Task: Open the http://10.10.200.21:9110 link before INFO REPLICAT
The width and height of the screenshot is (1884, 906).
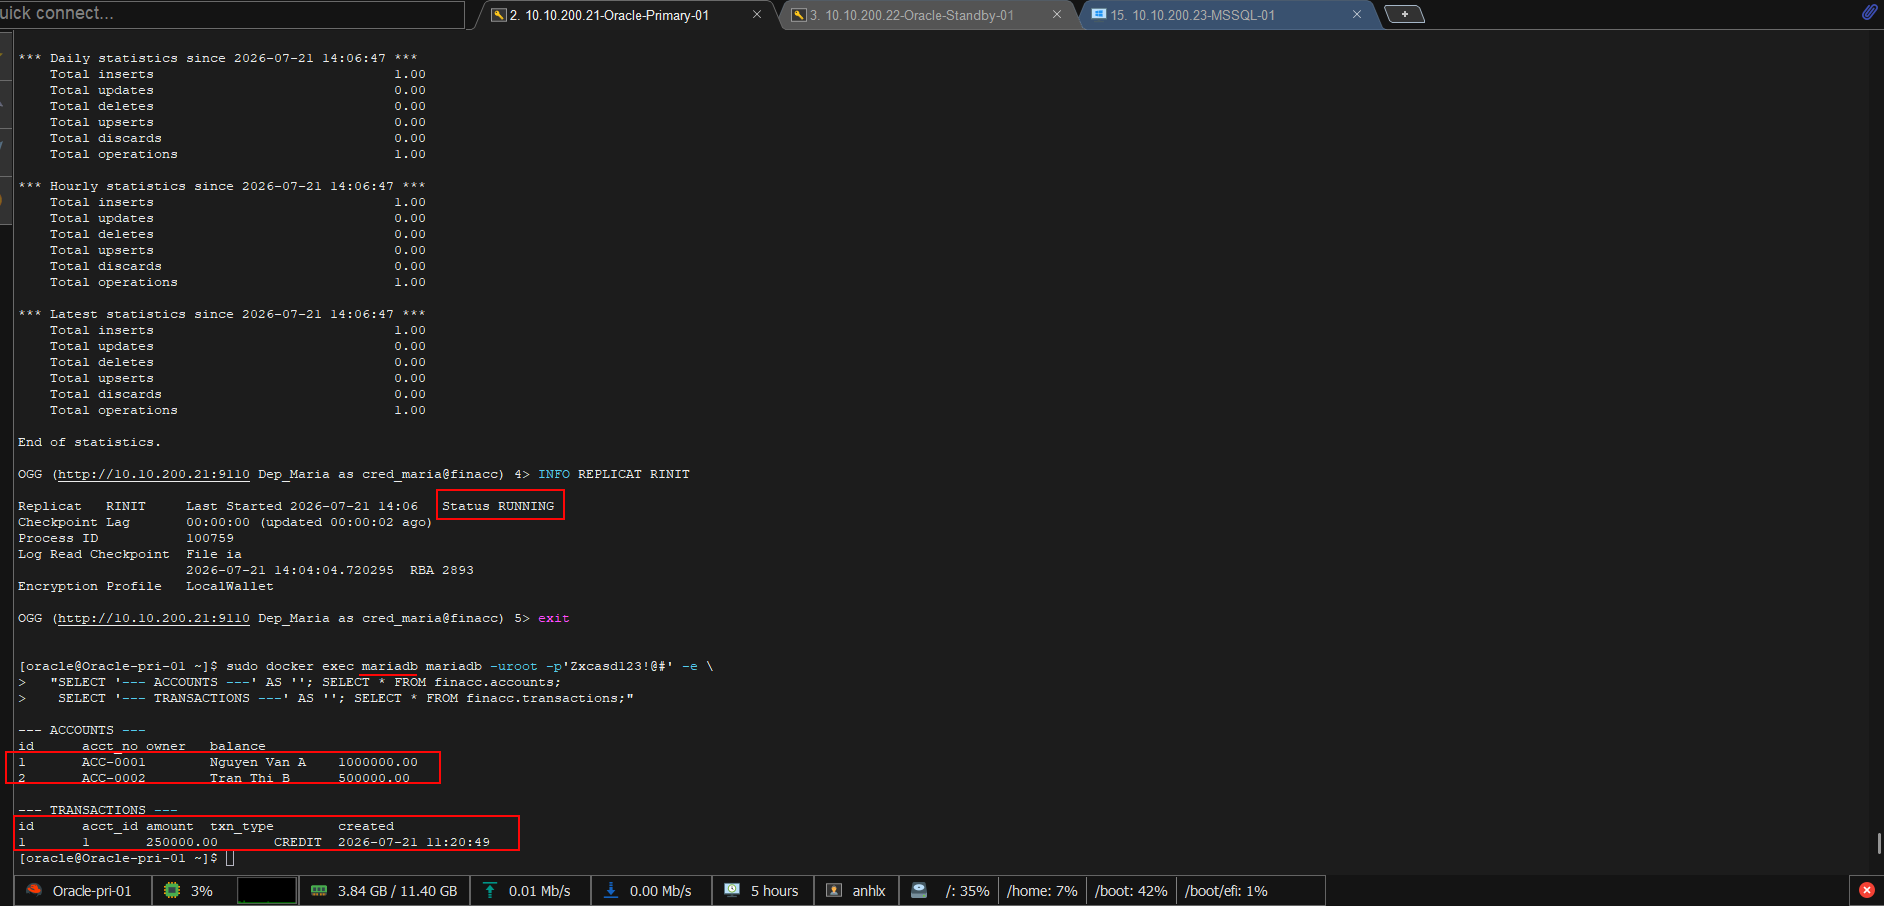Action: pos(154,474)
